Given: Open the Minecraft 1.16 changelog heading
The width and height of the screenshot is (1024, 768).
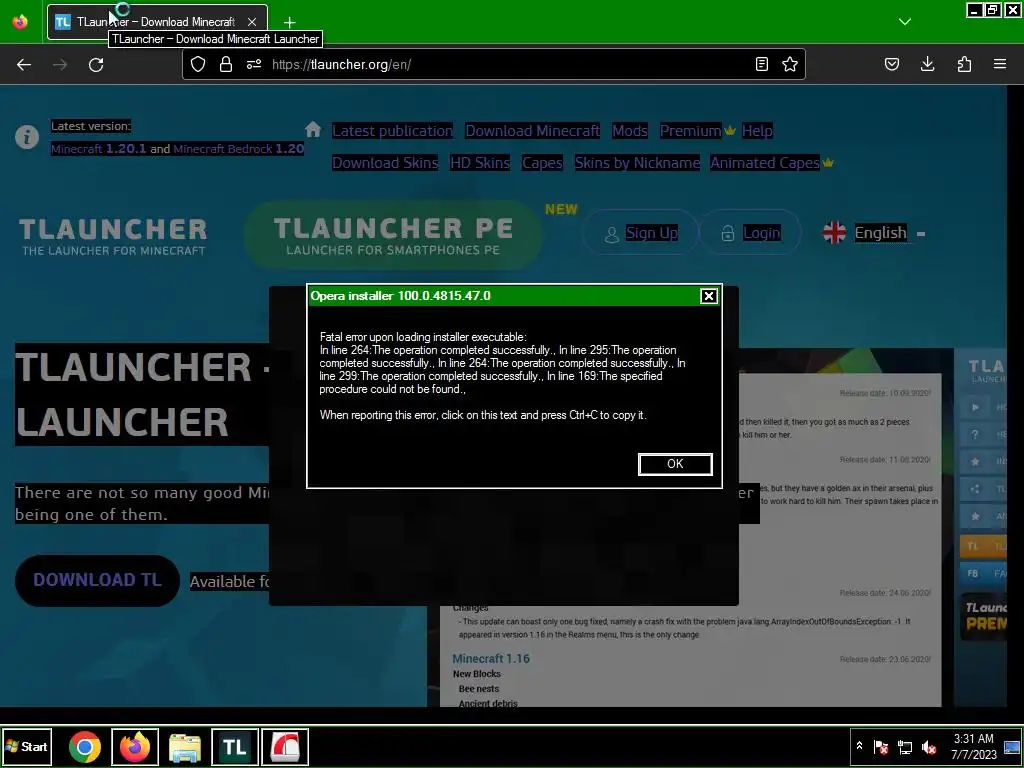Looking at the screenshot, I should (491, 658).
